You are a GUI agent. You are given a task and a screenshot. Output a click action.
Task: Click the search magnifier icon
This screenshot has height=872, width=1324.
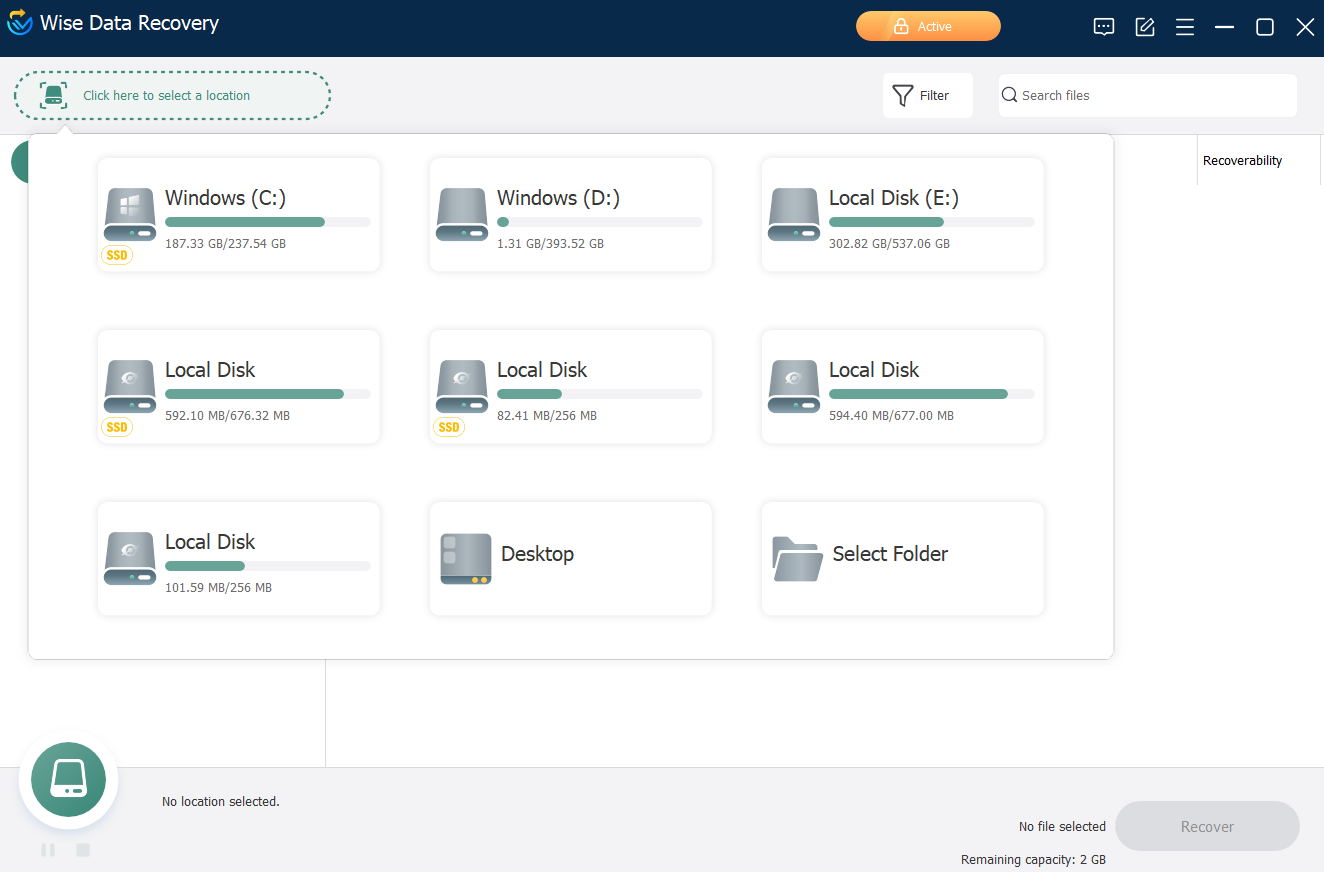coord(1009,94)
